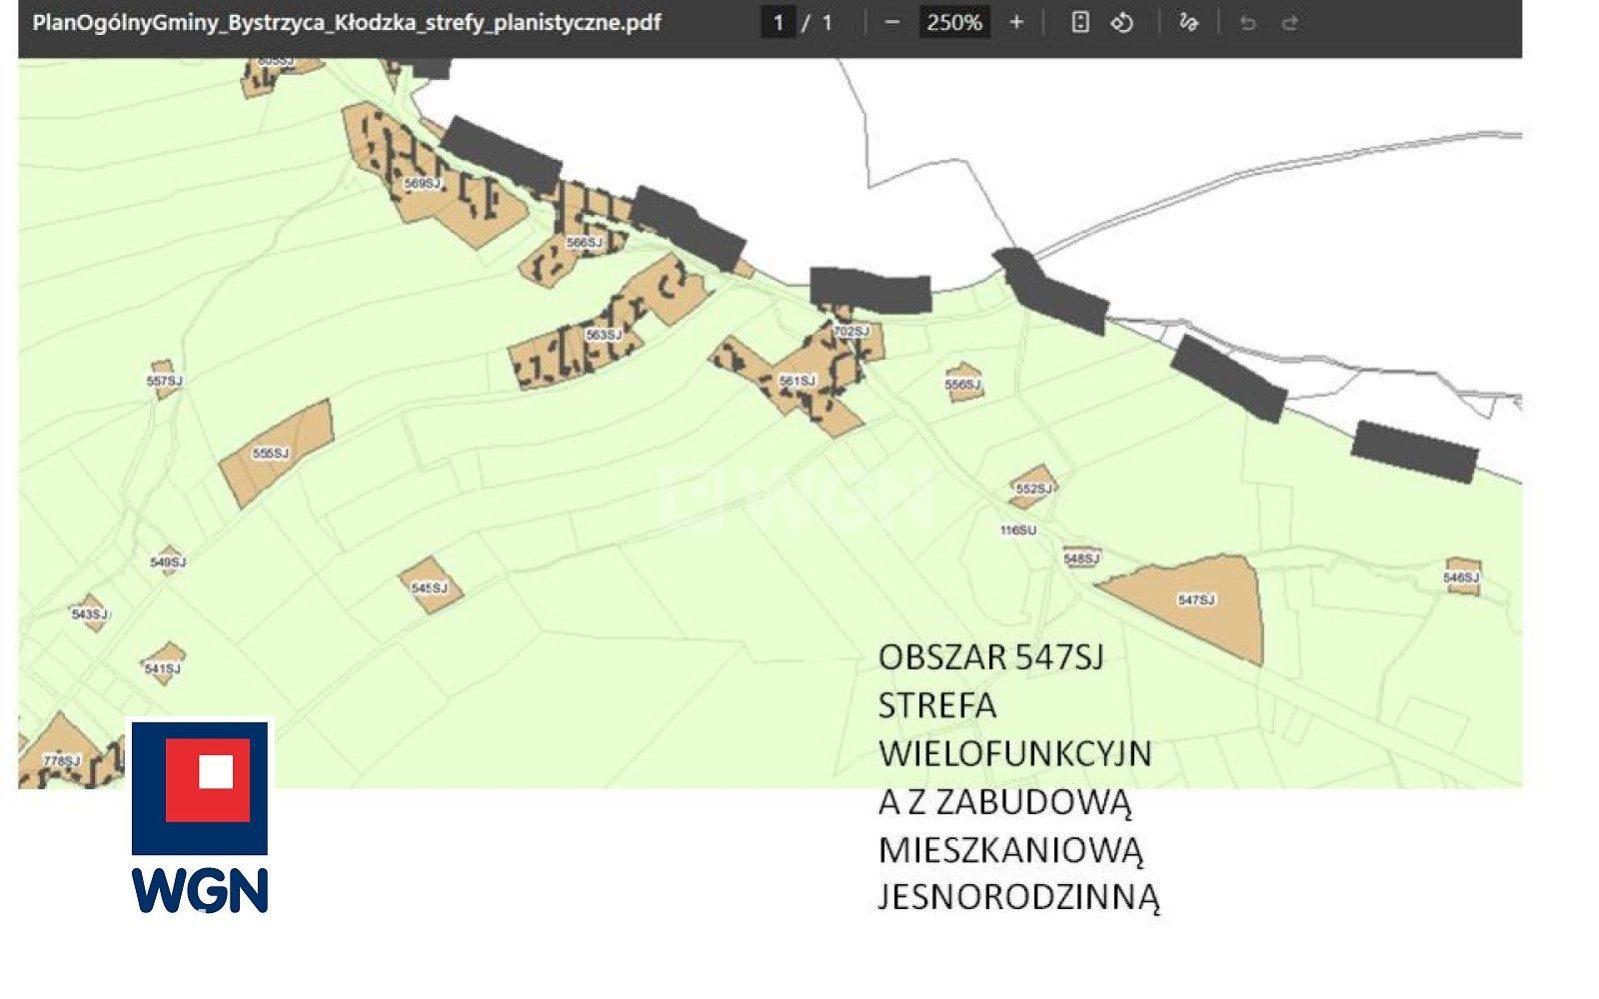Click the 543SJ zone label
The height and width of the screenshot is (999, 1599).
(x=89, y=614)
